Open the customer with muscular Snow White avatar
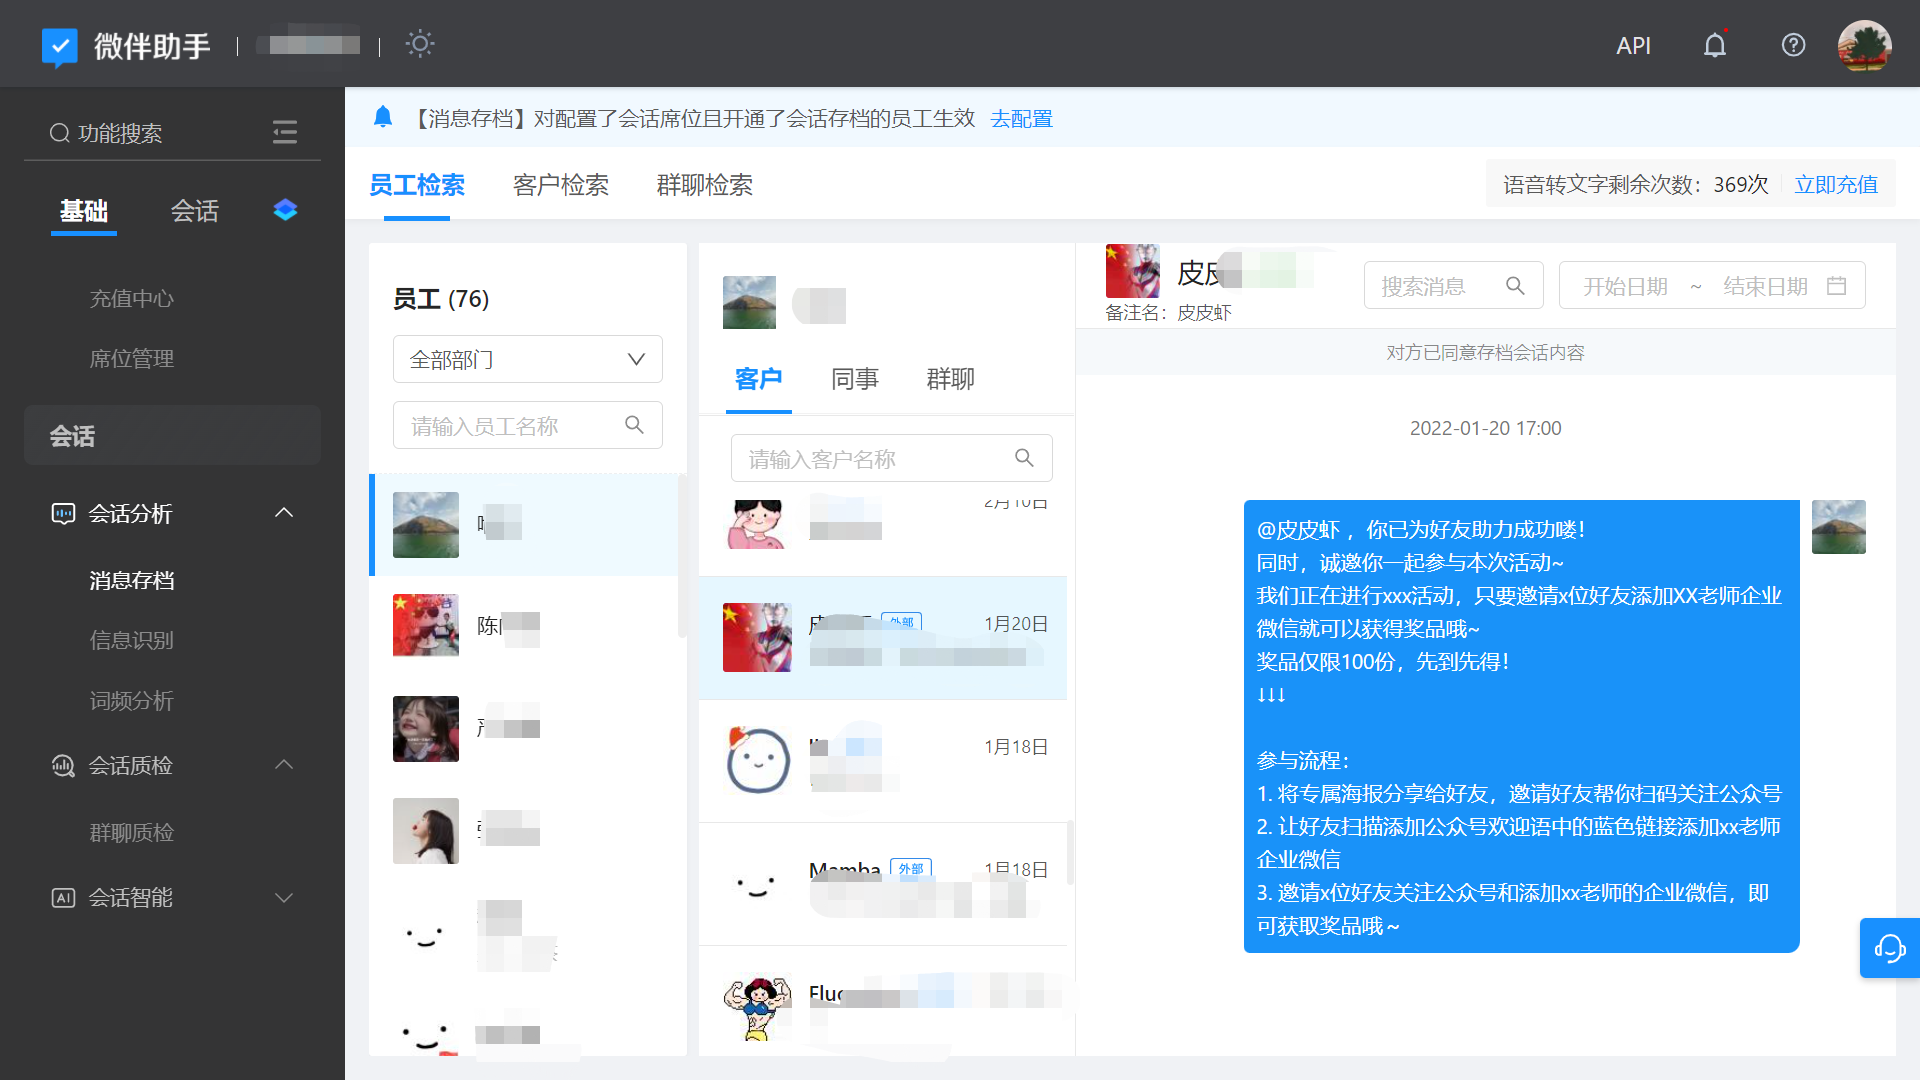The height and width of the screenshot is (1080, 1920). [x=757, y=1007]
